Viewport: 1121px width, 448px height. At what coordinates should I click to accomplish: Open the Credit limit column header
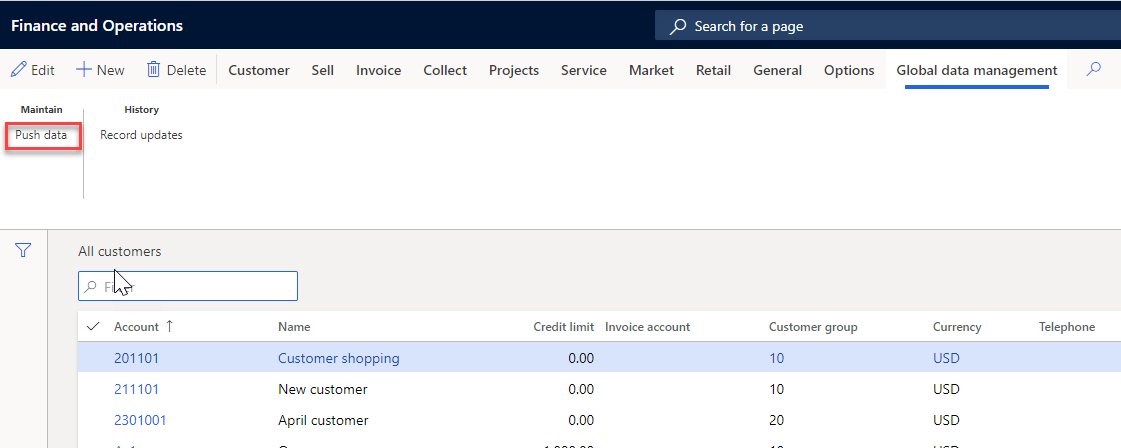pyautogui.click(x=563, y=327)
